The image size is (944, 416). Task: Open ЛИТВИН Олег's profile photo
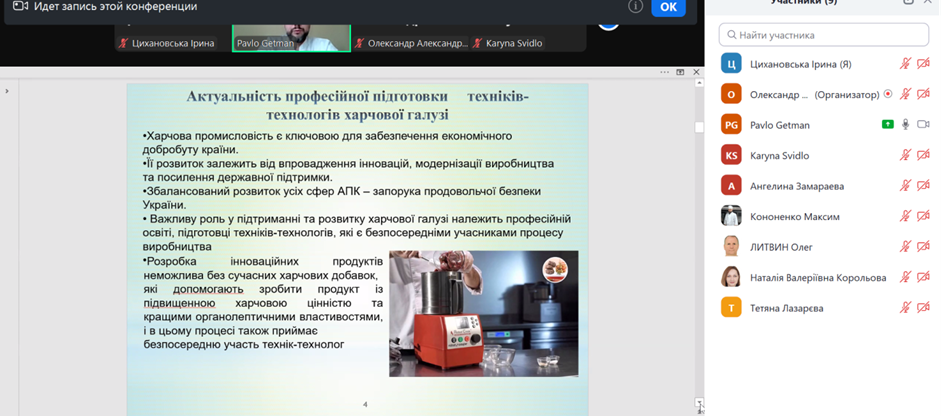point(731,247)
